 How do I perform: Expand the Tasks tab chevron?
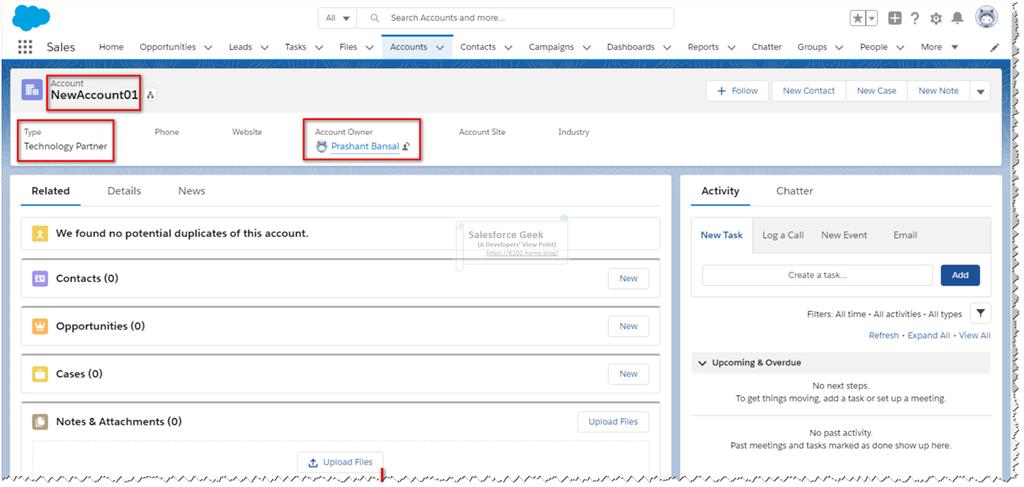point(319,48)
